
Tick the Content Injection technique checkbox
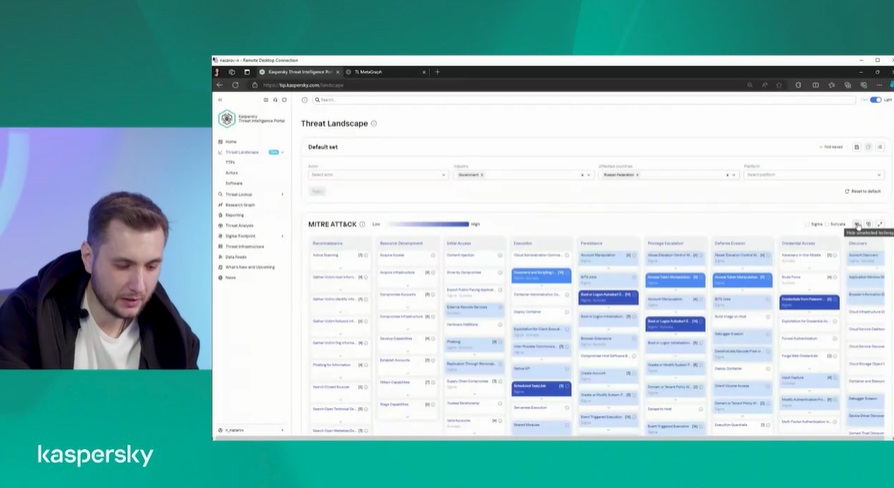(x=500, y=255)
